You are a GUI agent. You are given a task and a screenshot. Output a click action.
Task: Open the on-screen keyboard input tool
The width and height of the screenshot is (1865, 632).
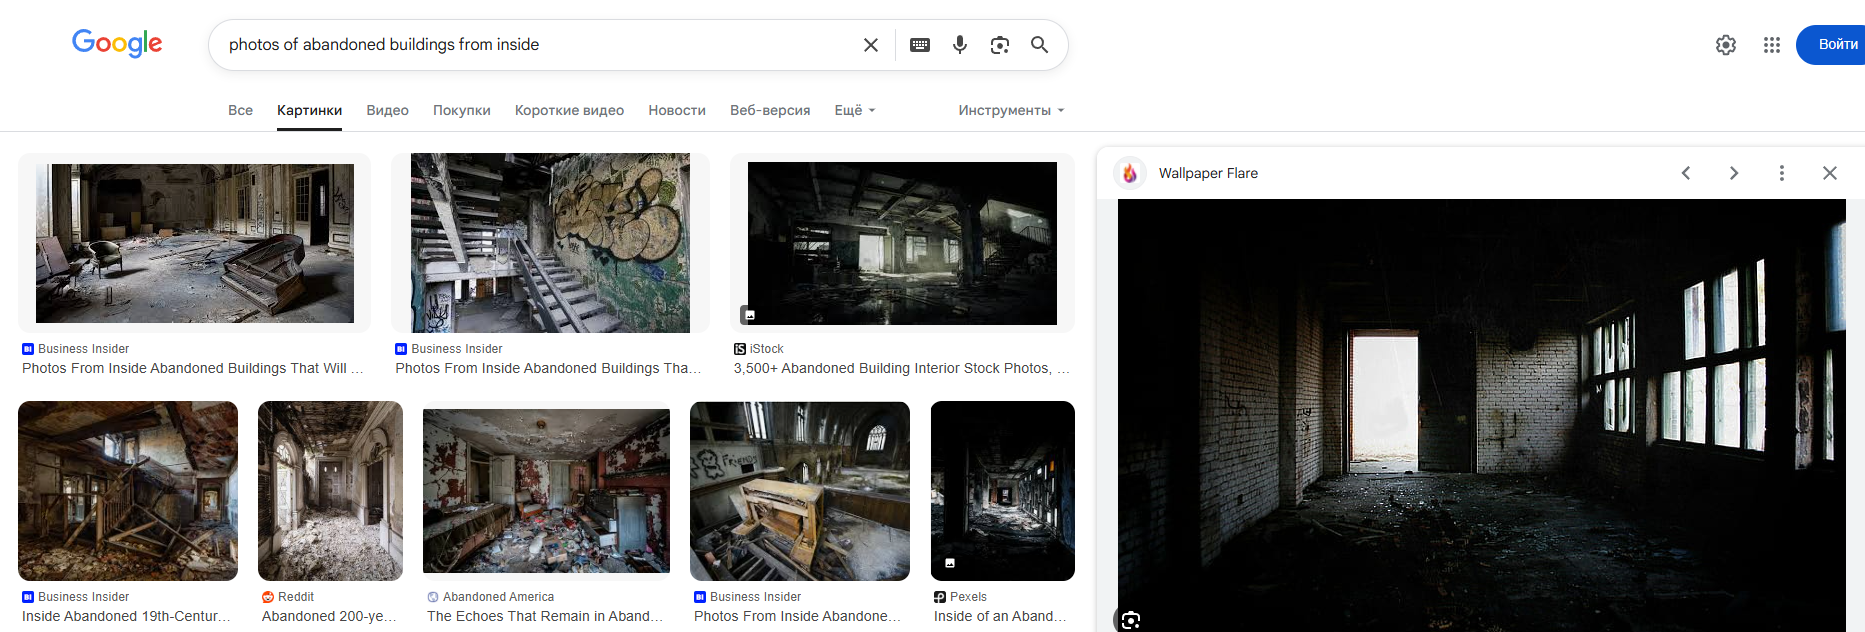(920, 45)
